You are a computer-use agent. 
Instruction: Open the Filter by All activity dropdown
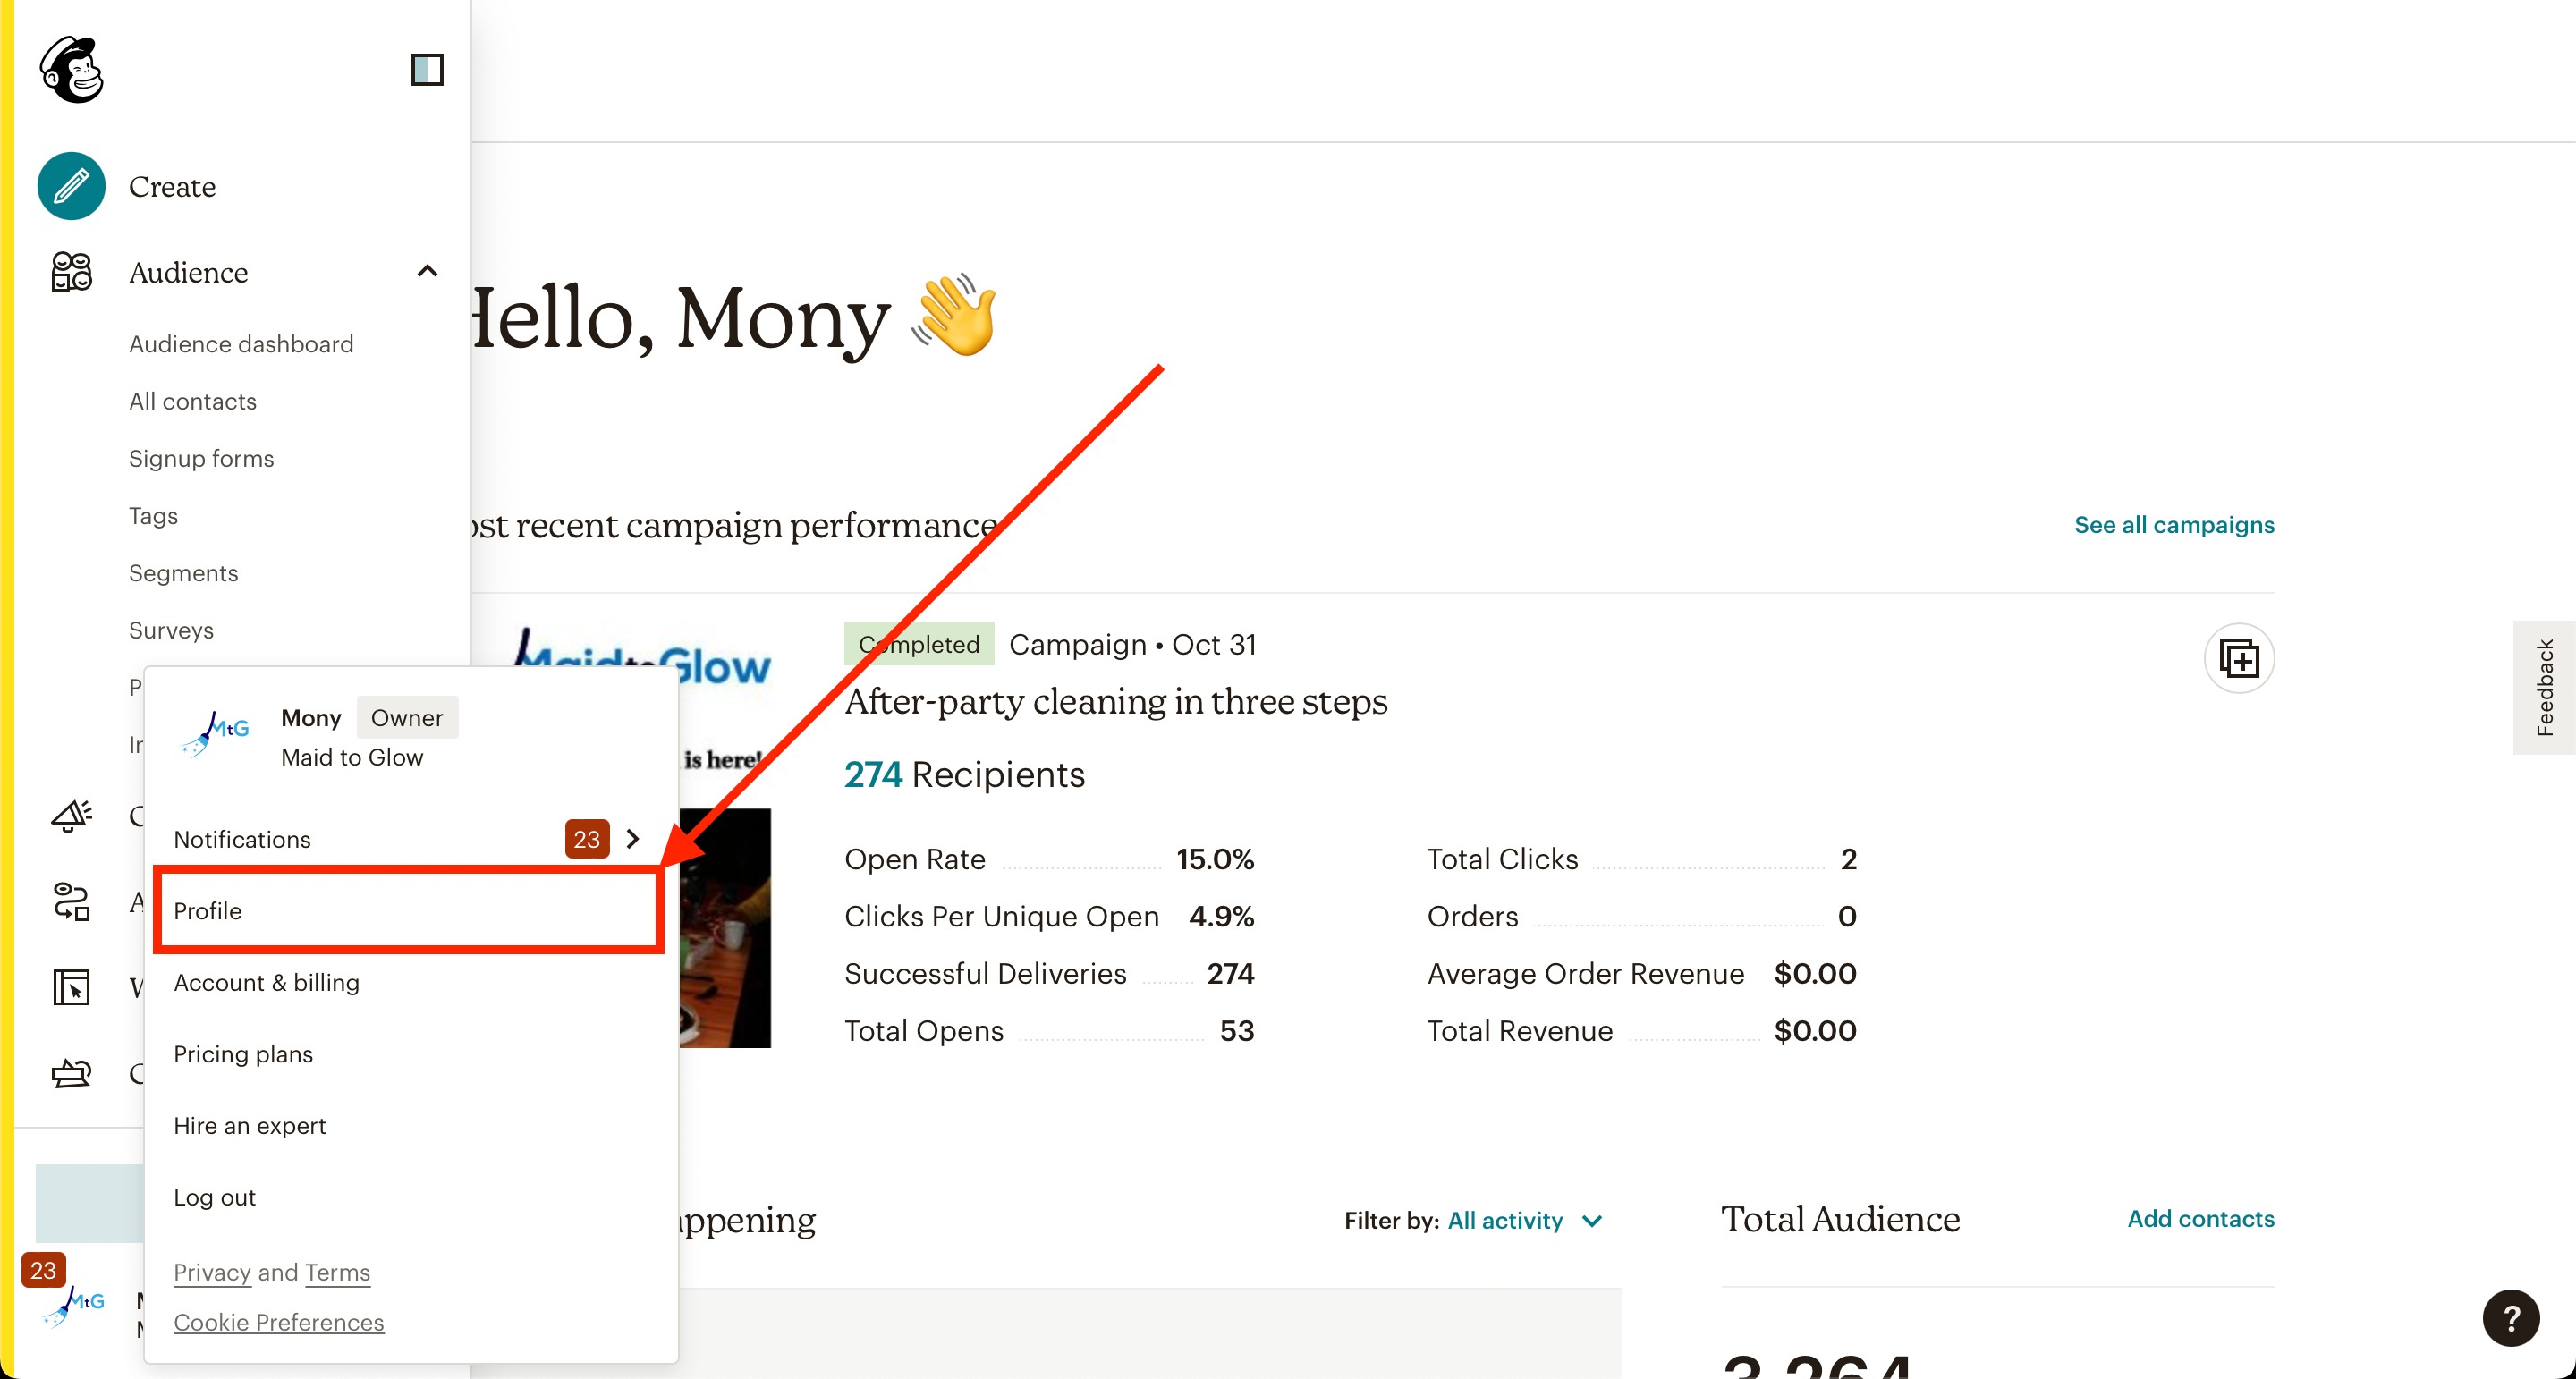1524,1220
